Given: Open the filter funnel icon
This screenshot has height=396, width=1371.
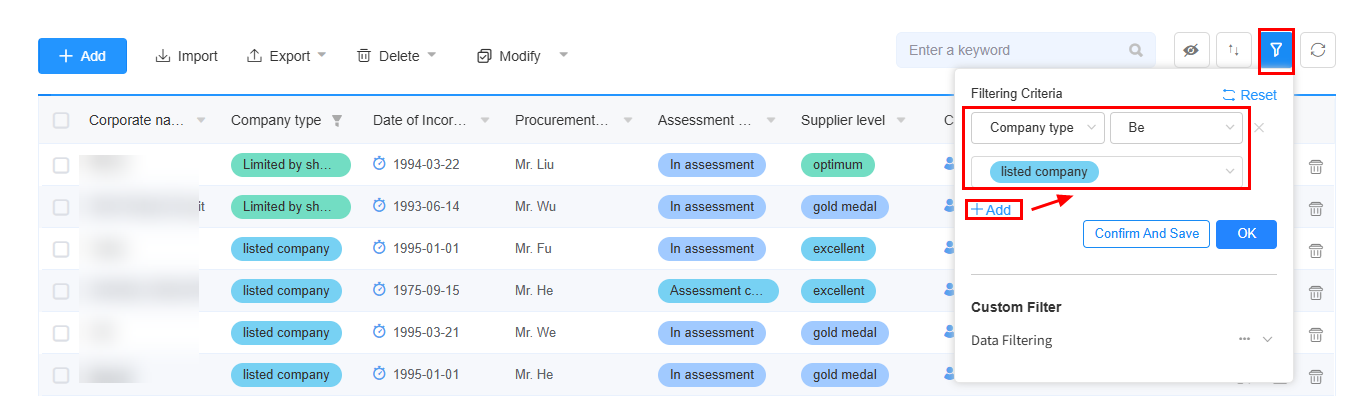Looking at the screenshot, I should pos(1276,50).
